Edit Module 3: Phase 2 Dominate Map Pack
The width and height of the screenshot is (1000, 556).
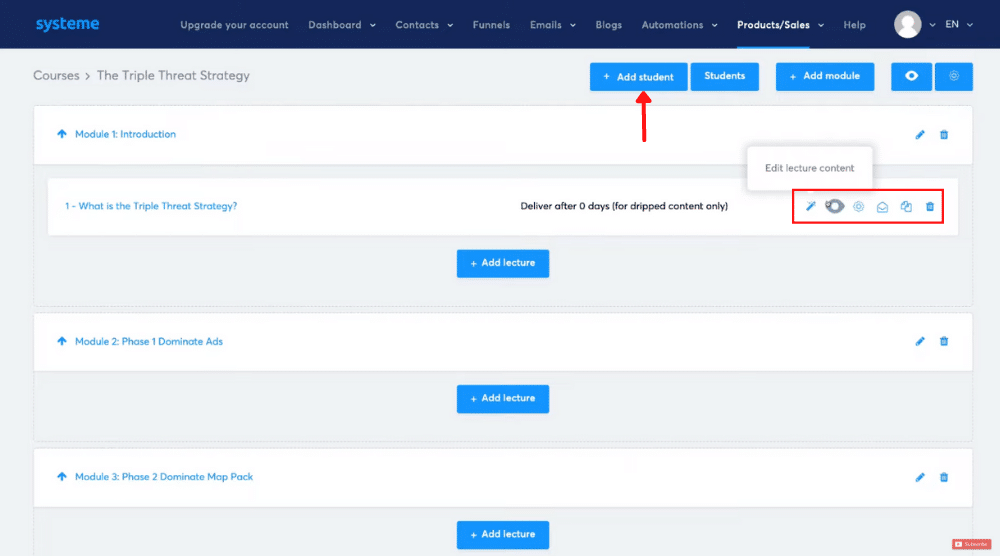(x=920, y=477)
